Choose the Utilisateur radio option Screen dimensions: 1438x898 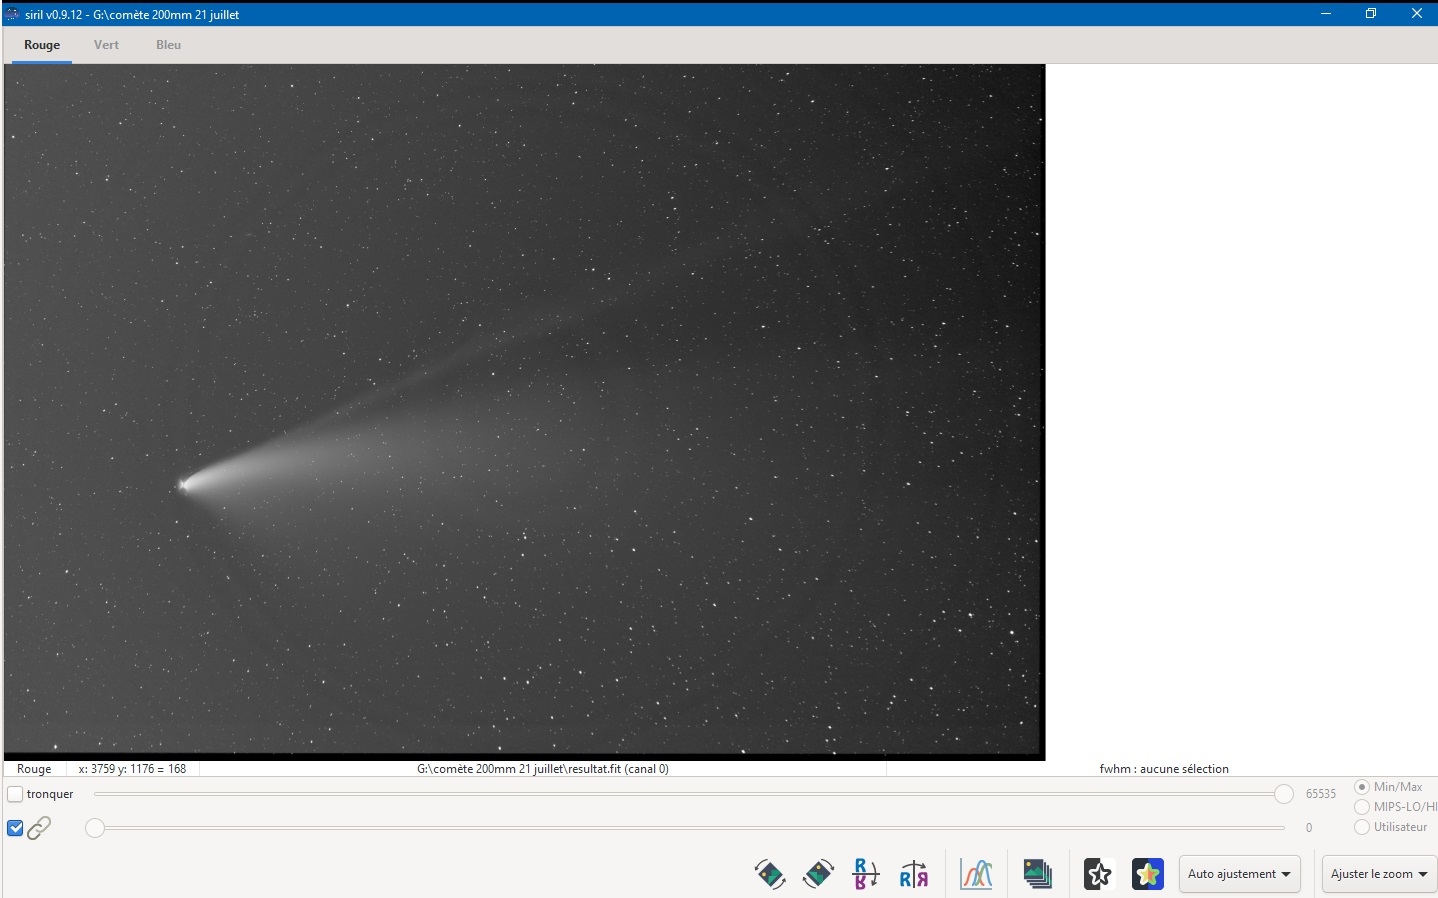pos(1362,827)
